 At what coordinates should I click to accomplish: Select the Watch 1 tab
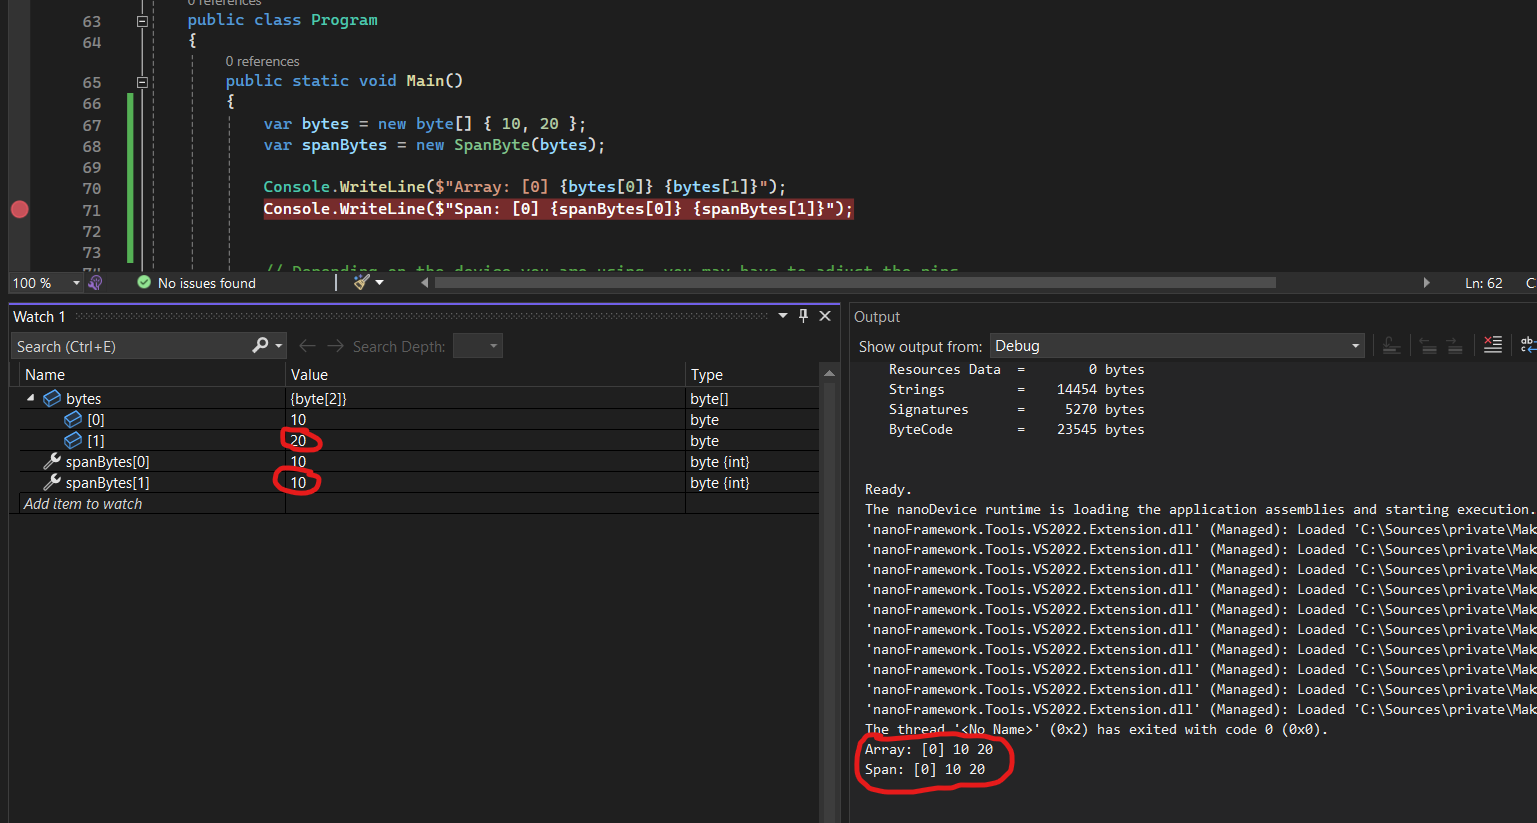(x=39, y=316)
